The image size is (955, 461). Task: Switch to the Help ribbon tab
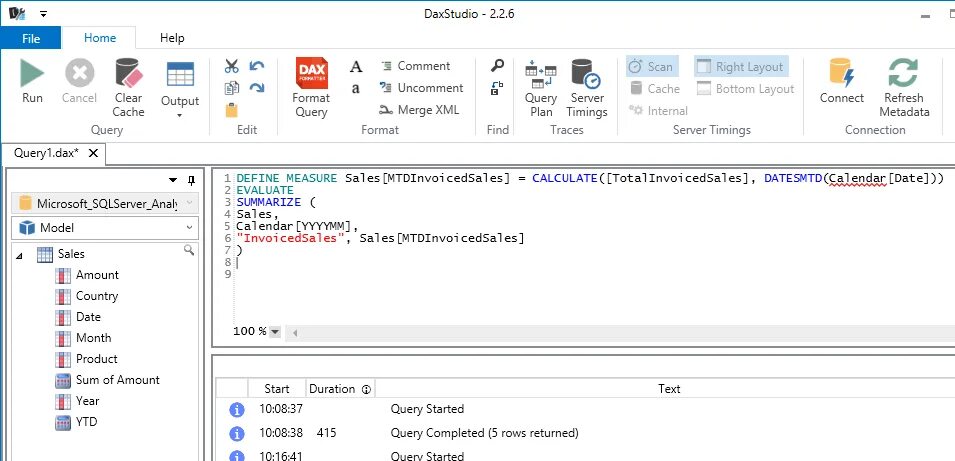point(172,38)
